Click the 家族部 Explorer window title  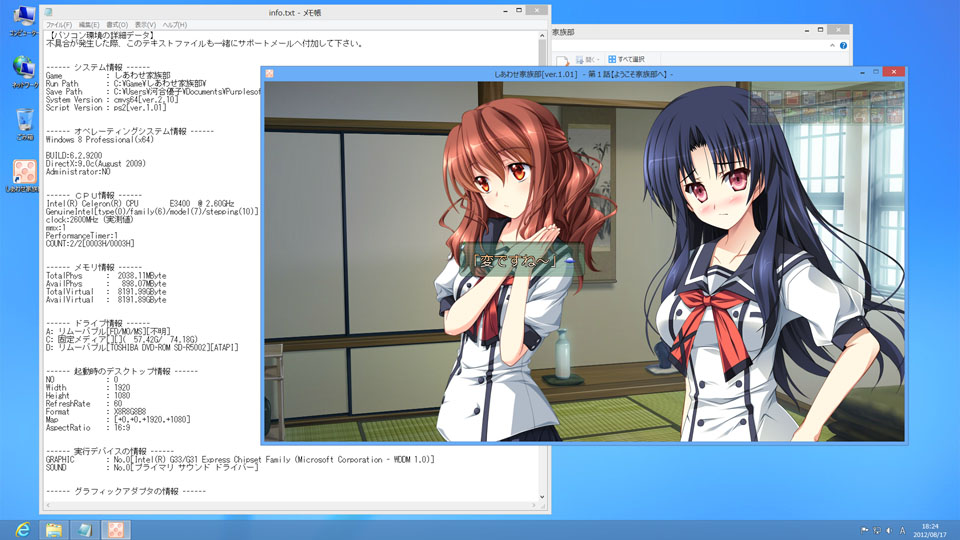[563, 31]
